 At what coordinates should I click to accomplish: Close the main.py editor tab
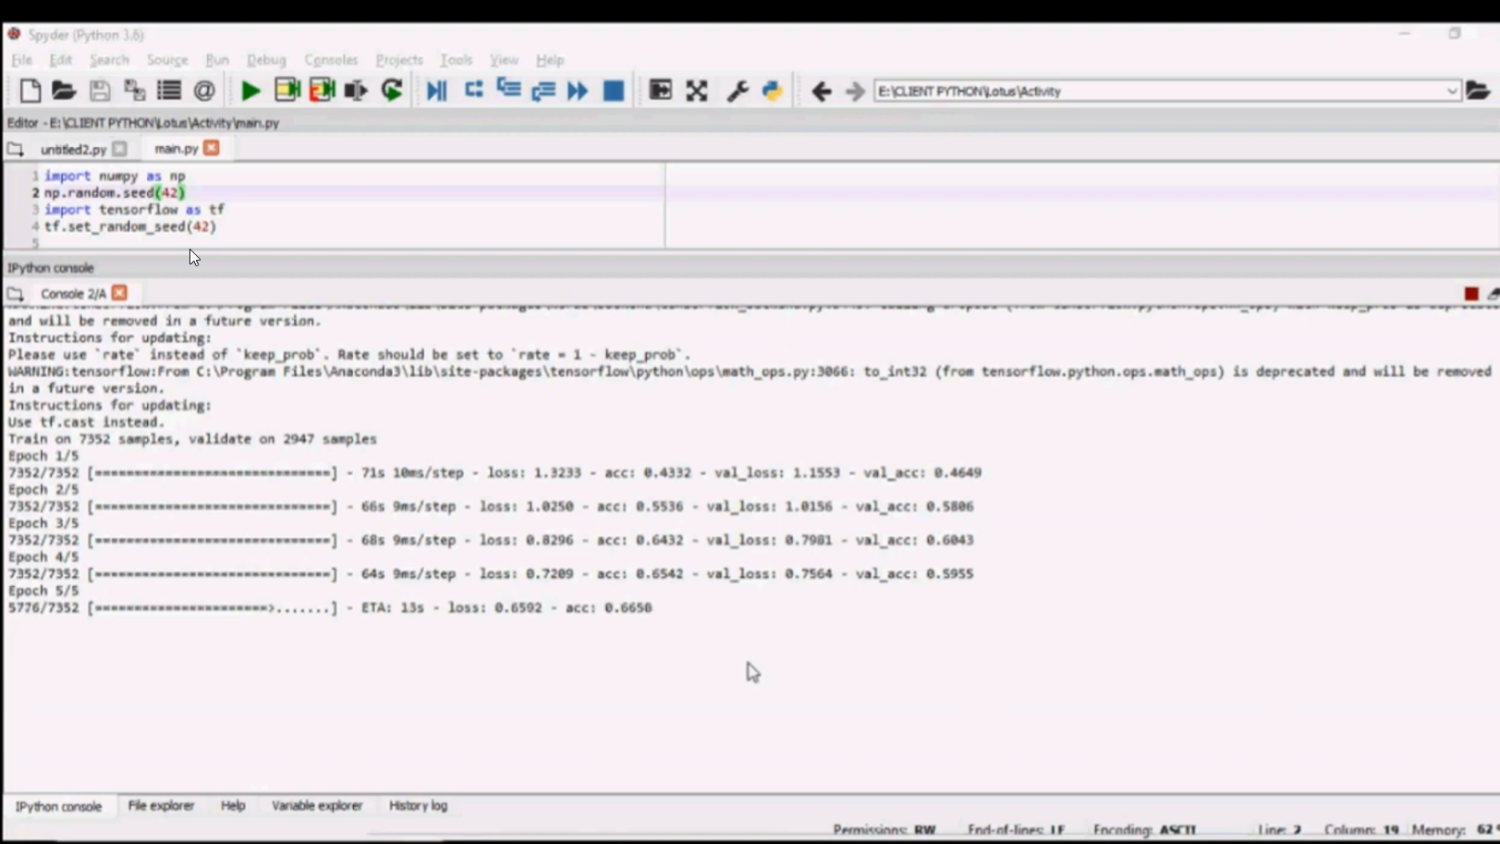[x=211, y=148]
